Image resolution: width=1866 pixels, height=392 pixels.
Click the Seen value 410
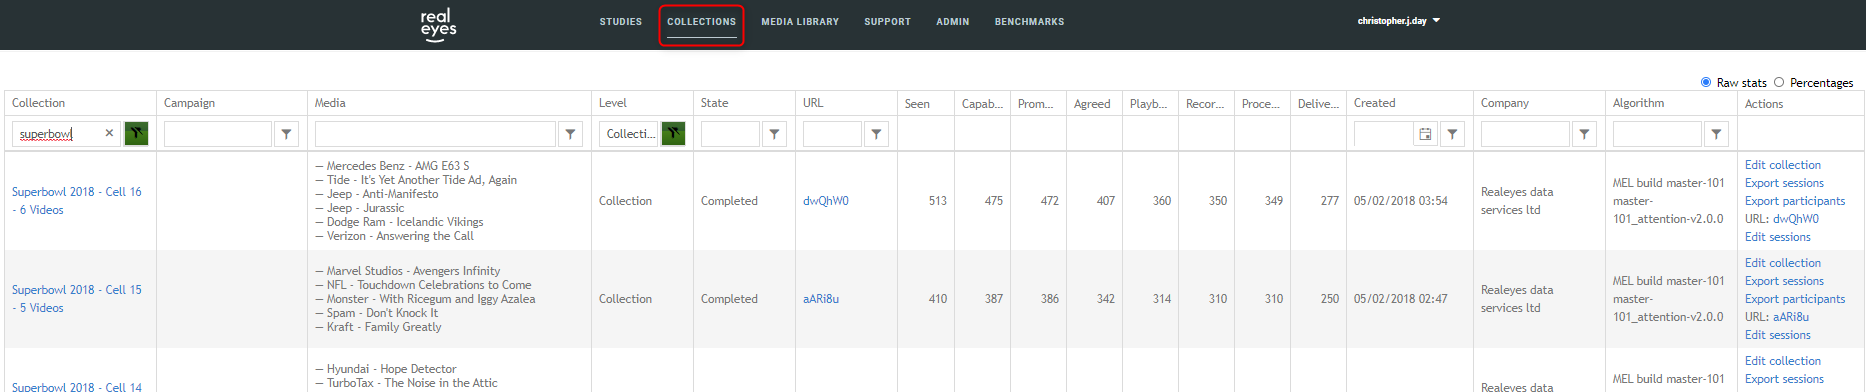pyautogui.click(x=938, y=299)
